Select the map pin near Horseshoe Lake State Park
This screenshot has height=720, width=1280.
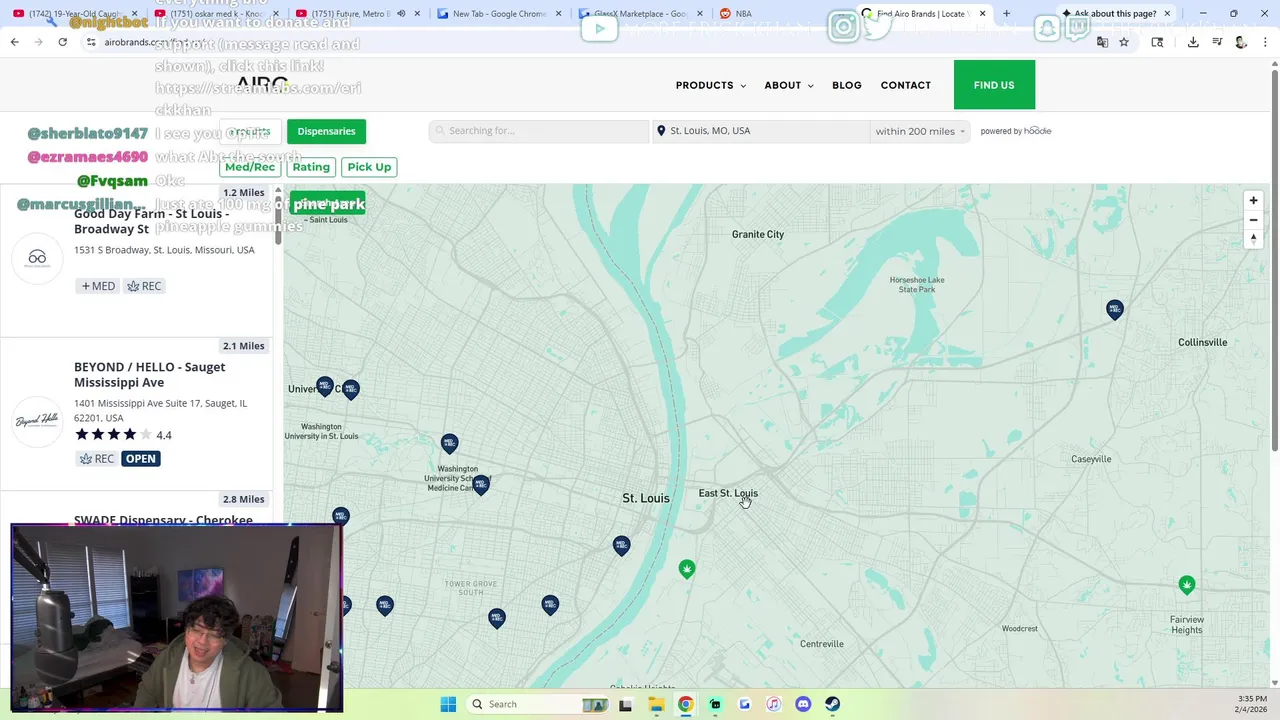pos(1115,309)
